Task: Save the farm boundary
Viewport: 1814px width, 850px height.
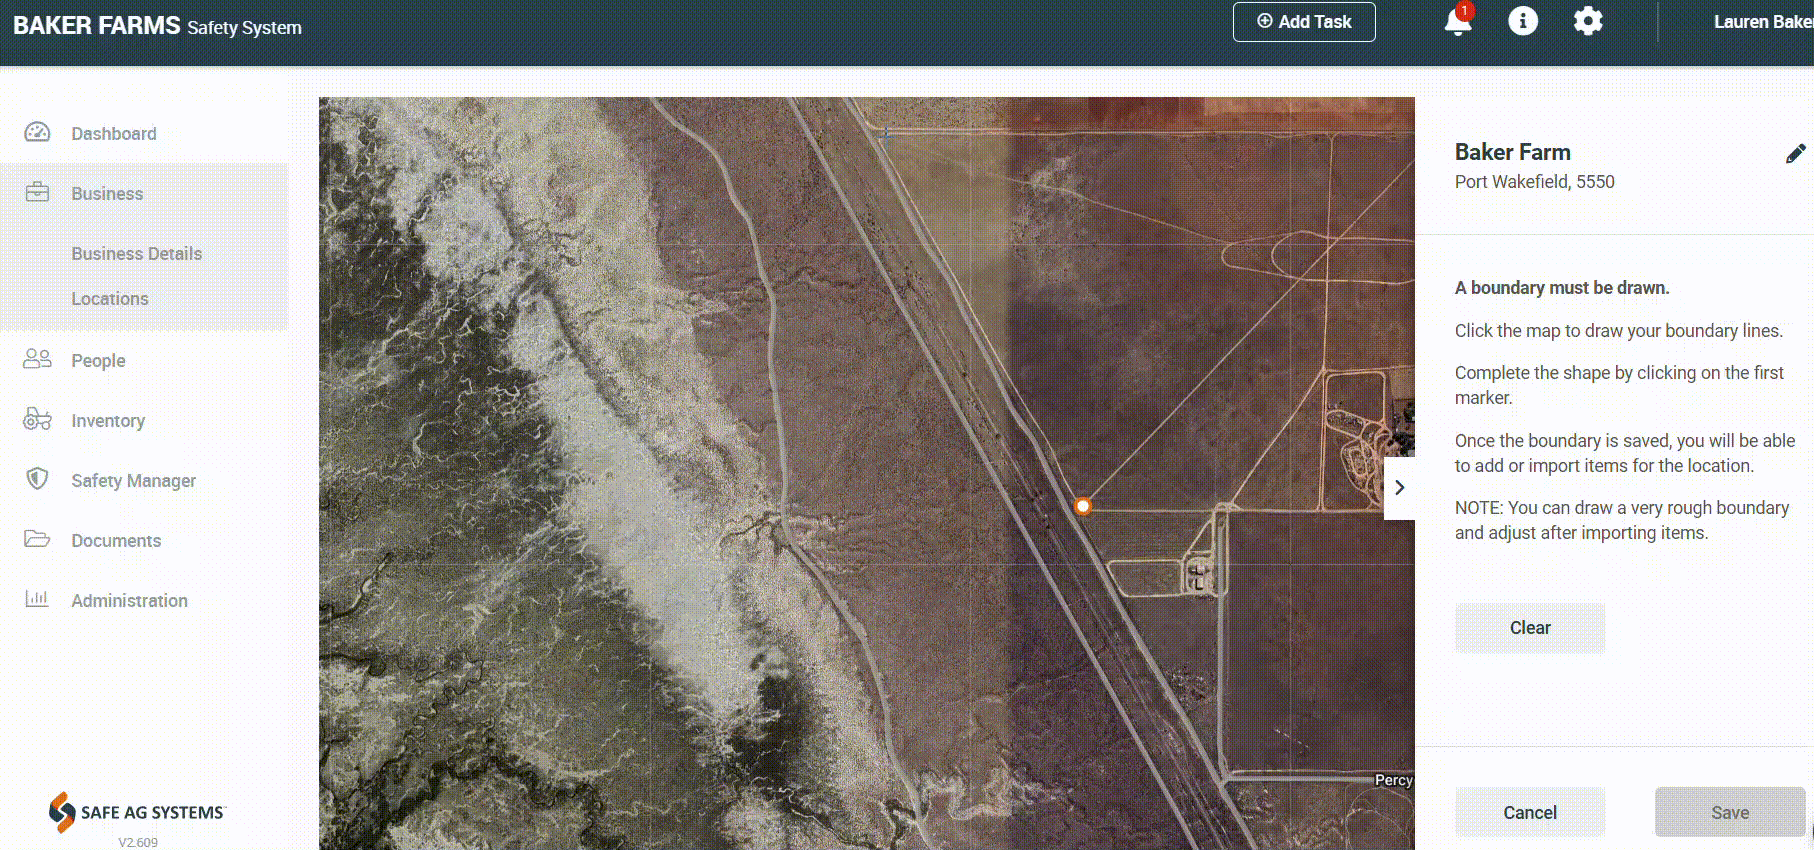Action: click(1729, 812)
